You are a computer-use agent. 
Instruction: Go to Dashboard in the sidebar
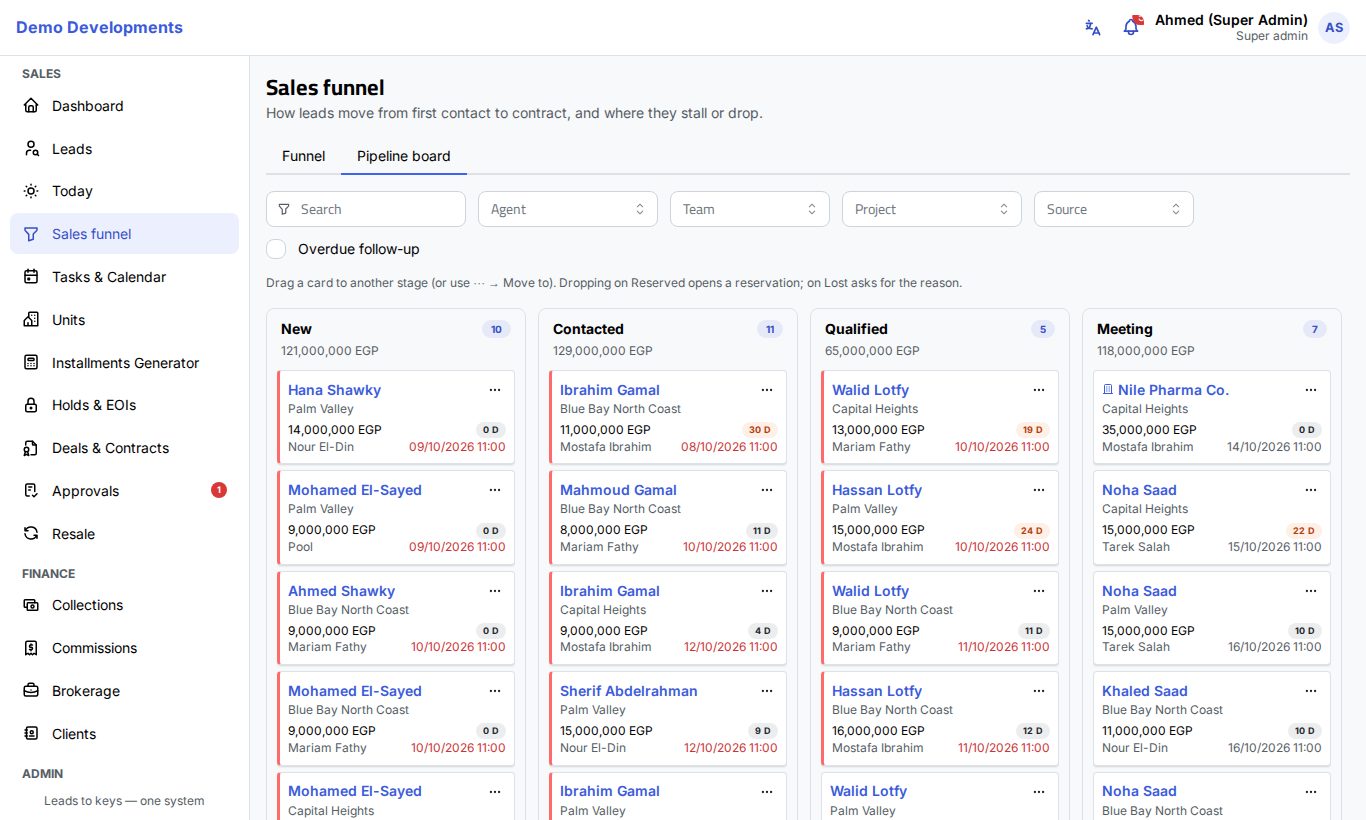click(x=124, y=106)
